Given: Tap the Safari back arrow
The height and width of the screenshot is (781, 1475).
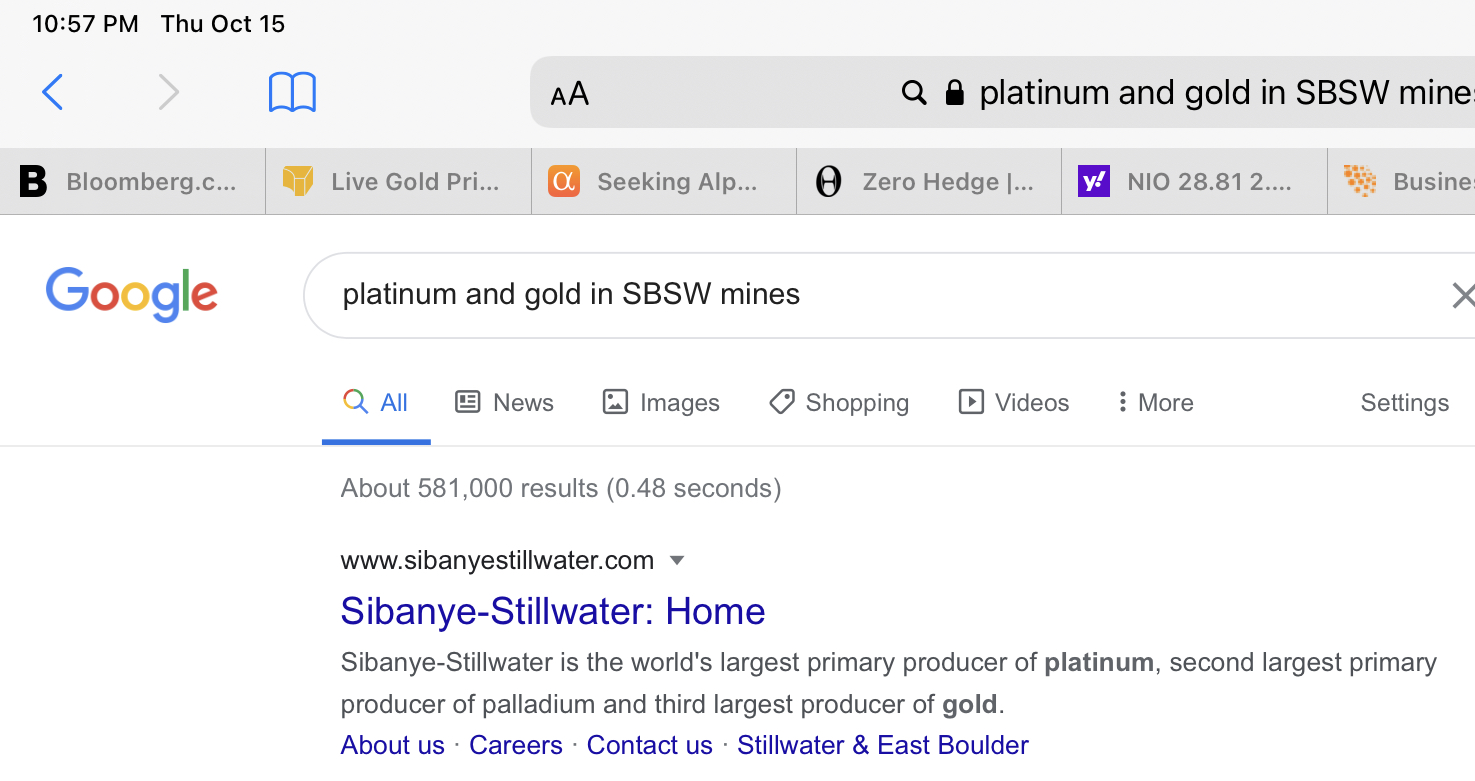Looking at the screenshot, I should tap(53, 92).
